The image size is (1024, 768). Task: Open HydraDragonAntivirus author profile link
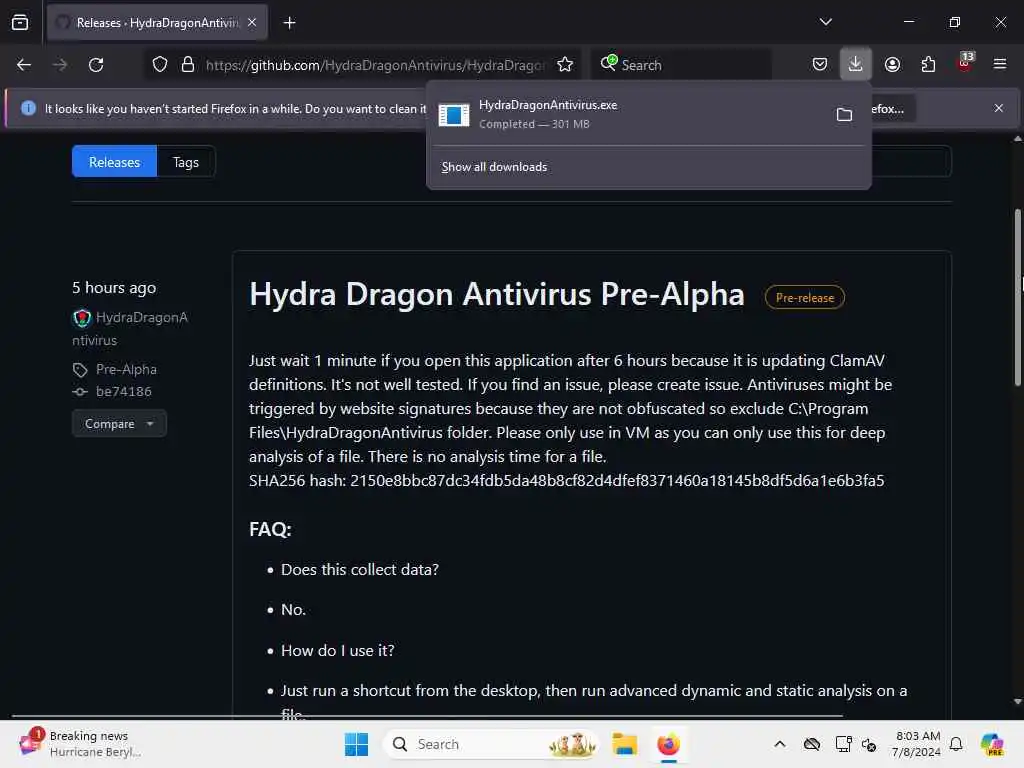click(130, 328)
